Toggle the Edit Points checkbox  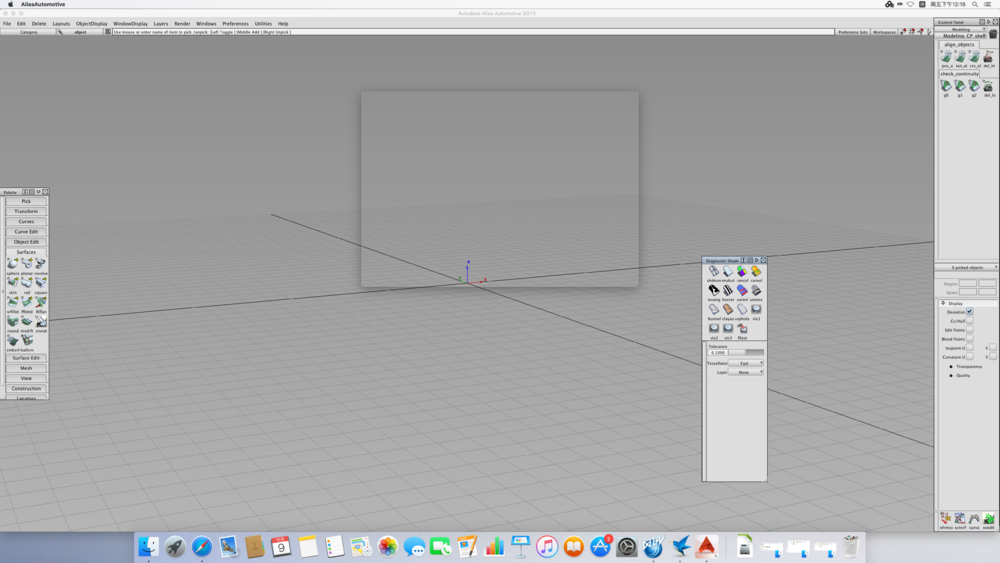(969, 330)
